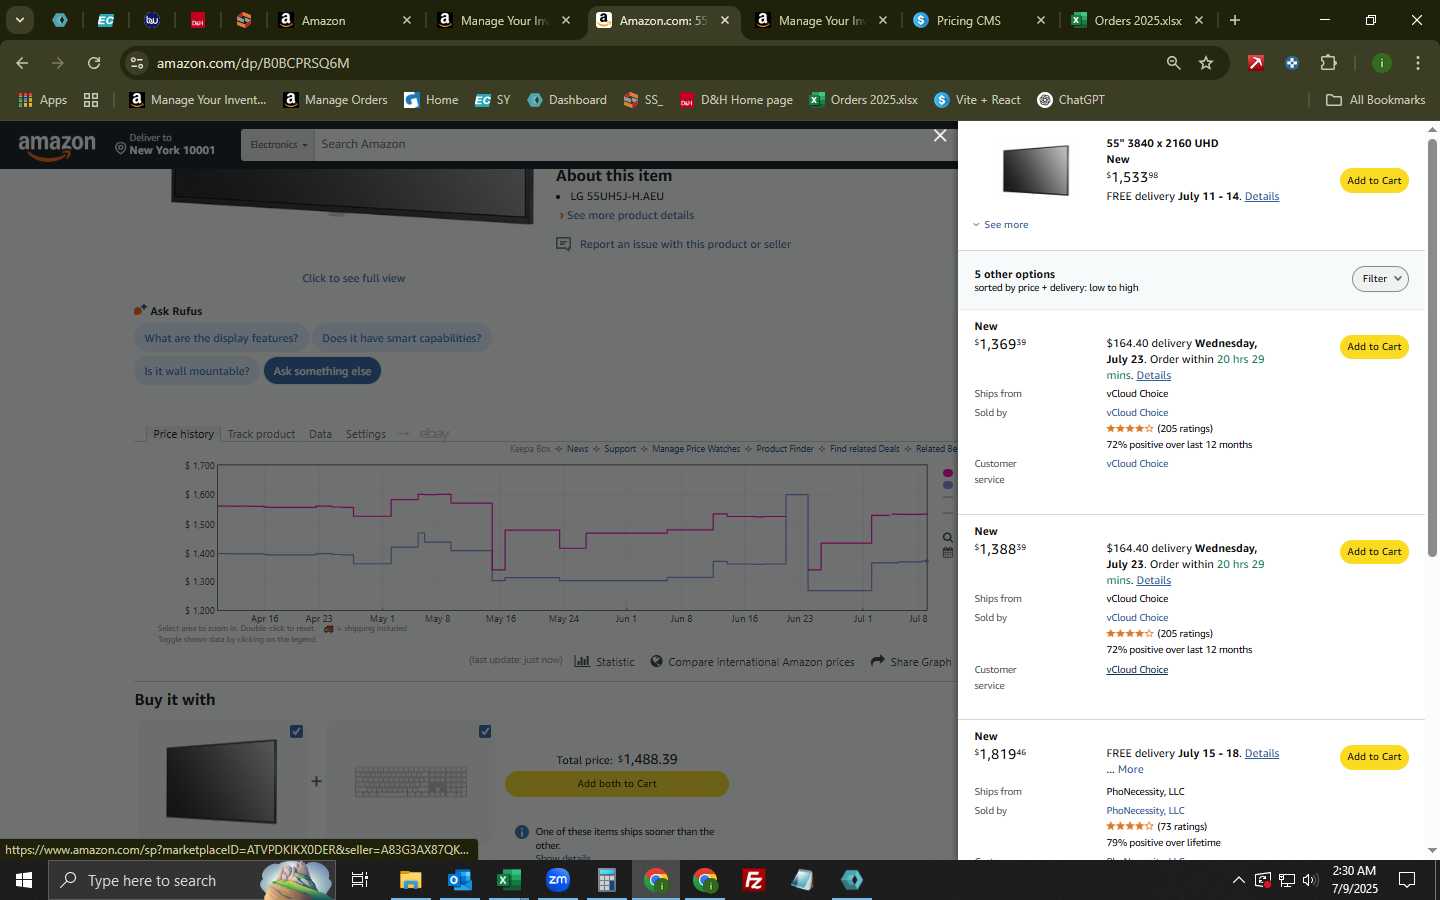The height and width of the screenshot is (900, 1440).
Task: Click Add both to Cart button
Action: click(617, 784)
